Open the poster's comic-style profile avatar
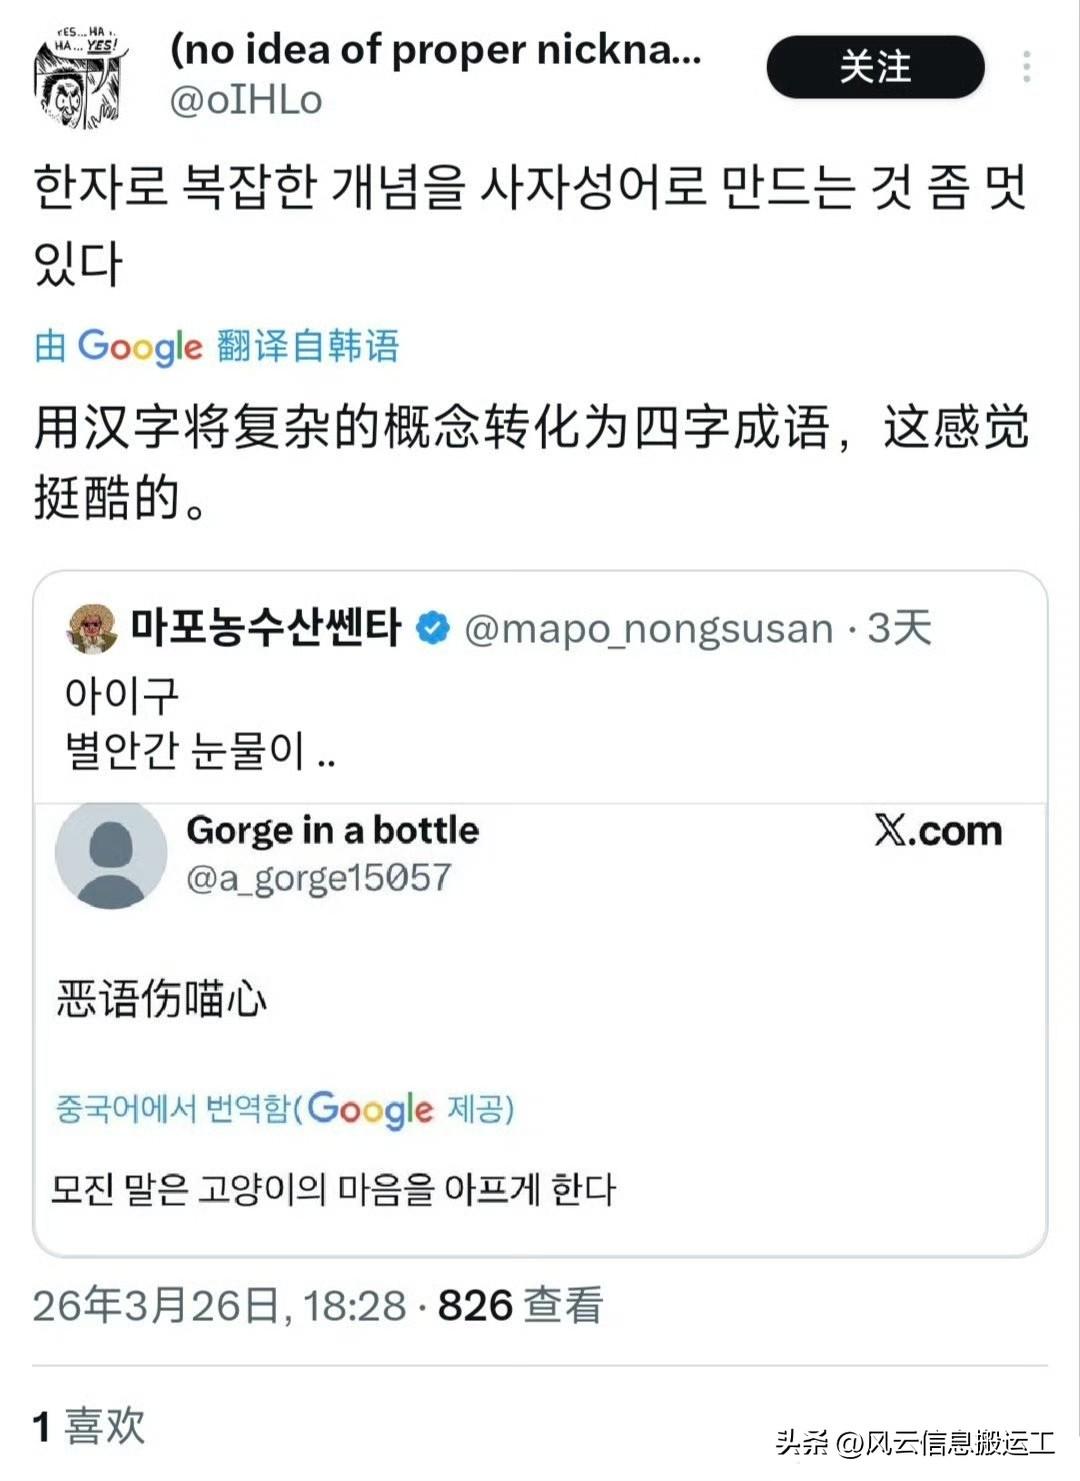The height and width of the screenshot is (1481, 1080). (x=80, y=78)
